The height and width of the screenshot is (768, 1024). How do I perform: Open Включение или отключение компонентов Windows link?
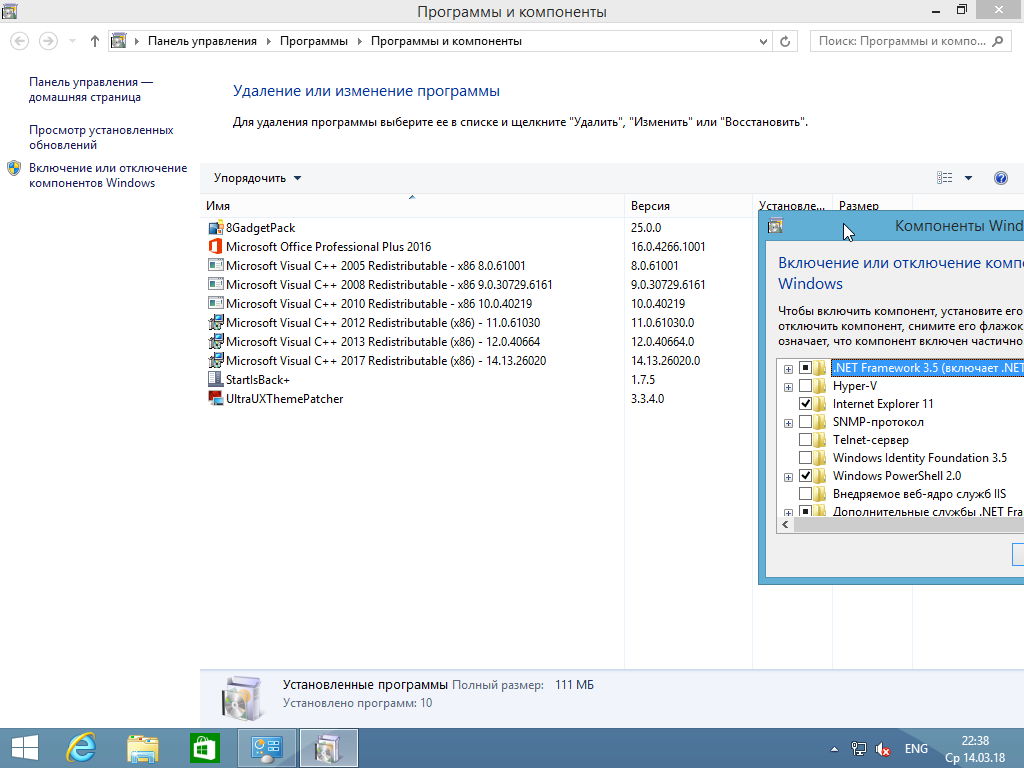[x=108, y=175]
